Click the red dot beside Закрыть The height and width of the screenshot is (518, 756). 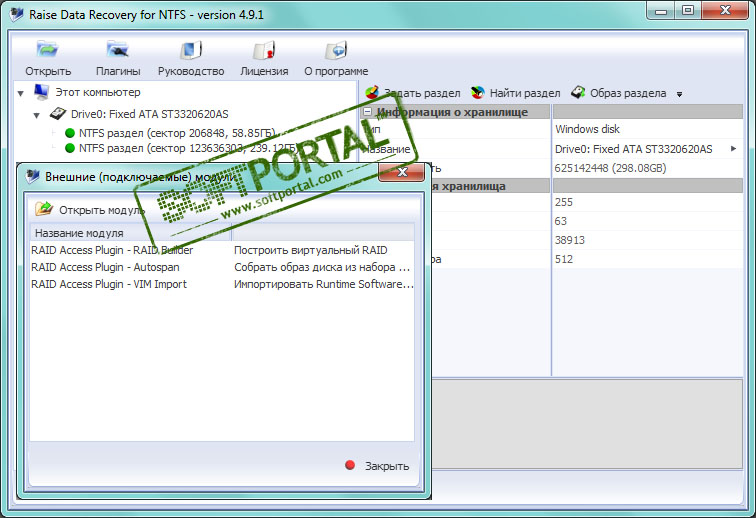[x=350, y=465]
